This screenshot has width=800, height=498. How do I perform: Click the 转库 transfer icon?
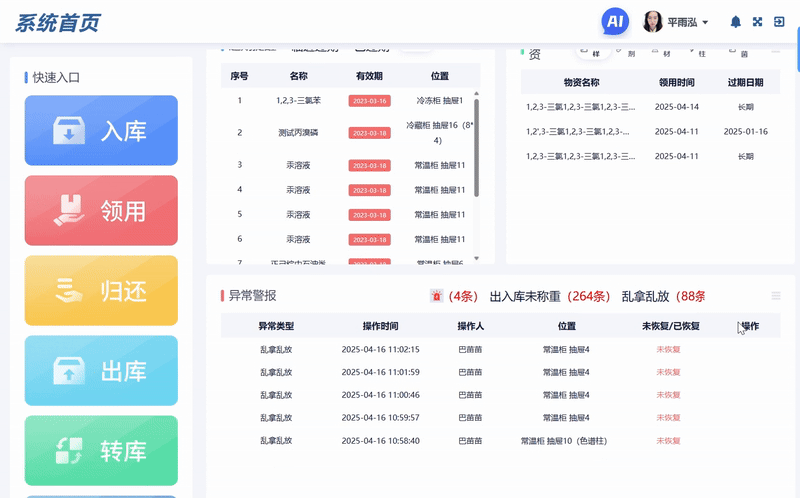(x=69, y=451)
